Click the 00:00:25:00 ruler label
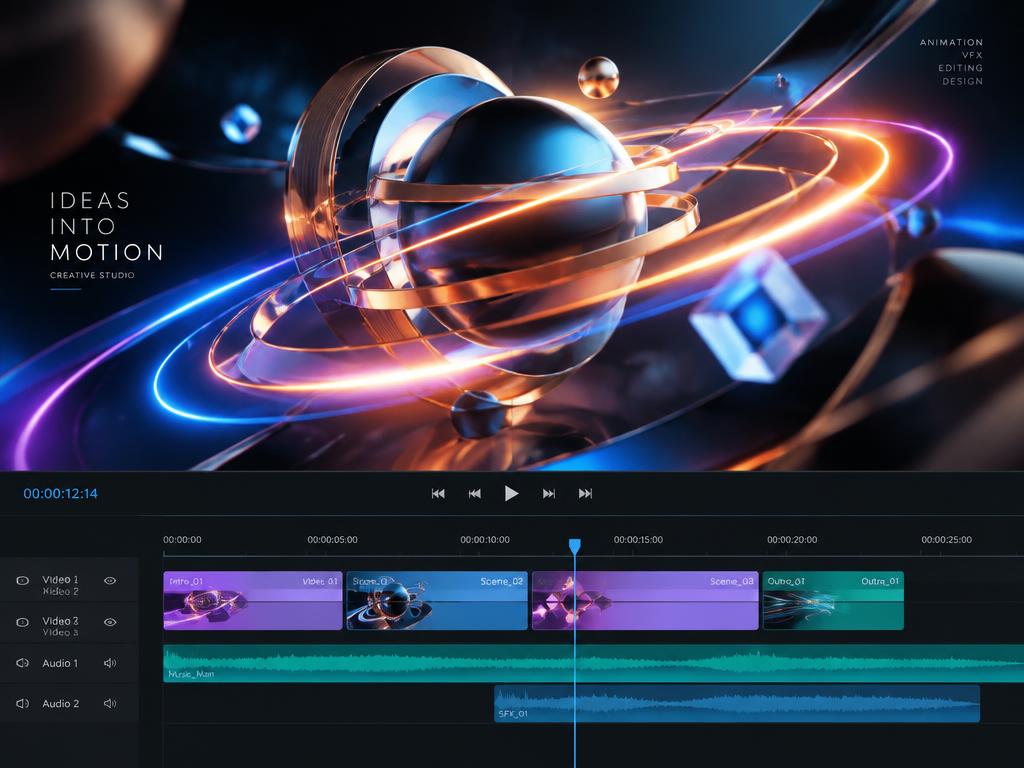 [946, 539]
